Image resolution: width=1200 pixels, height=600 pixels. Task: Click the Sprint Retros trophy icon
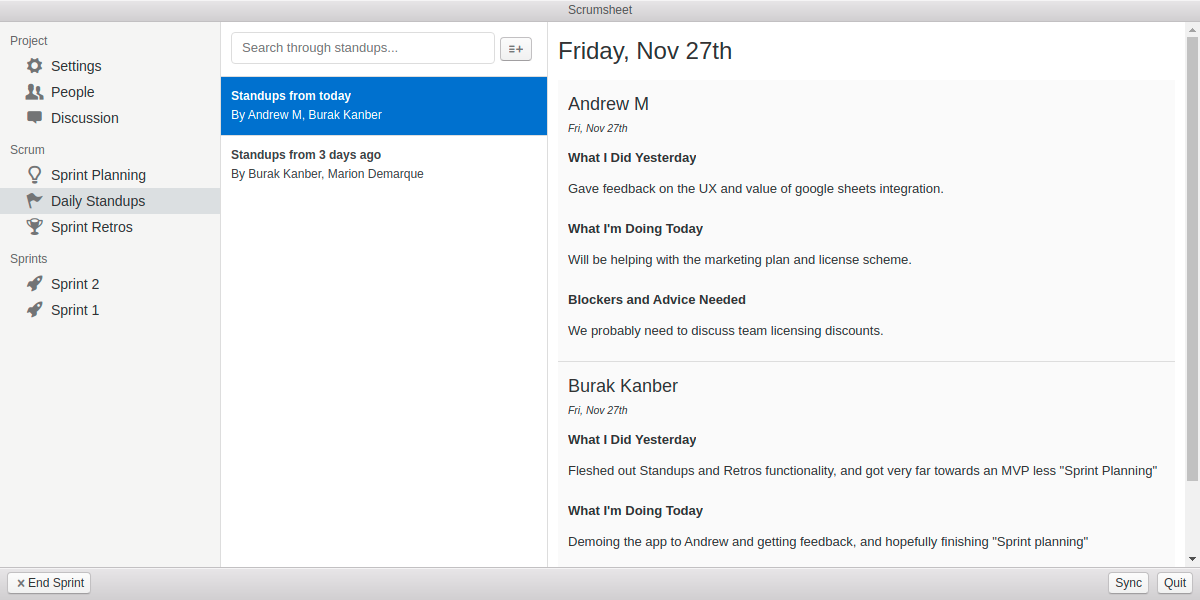point(35,227)
